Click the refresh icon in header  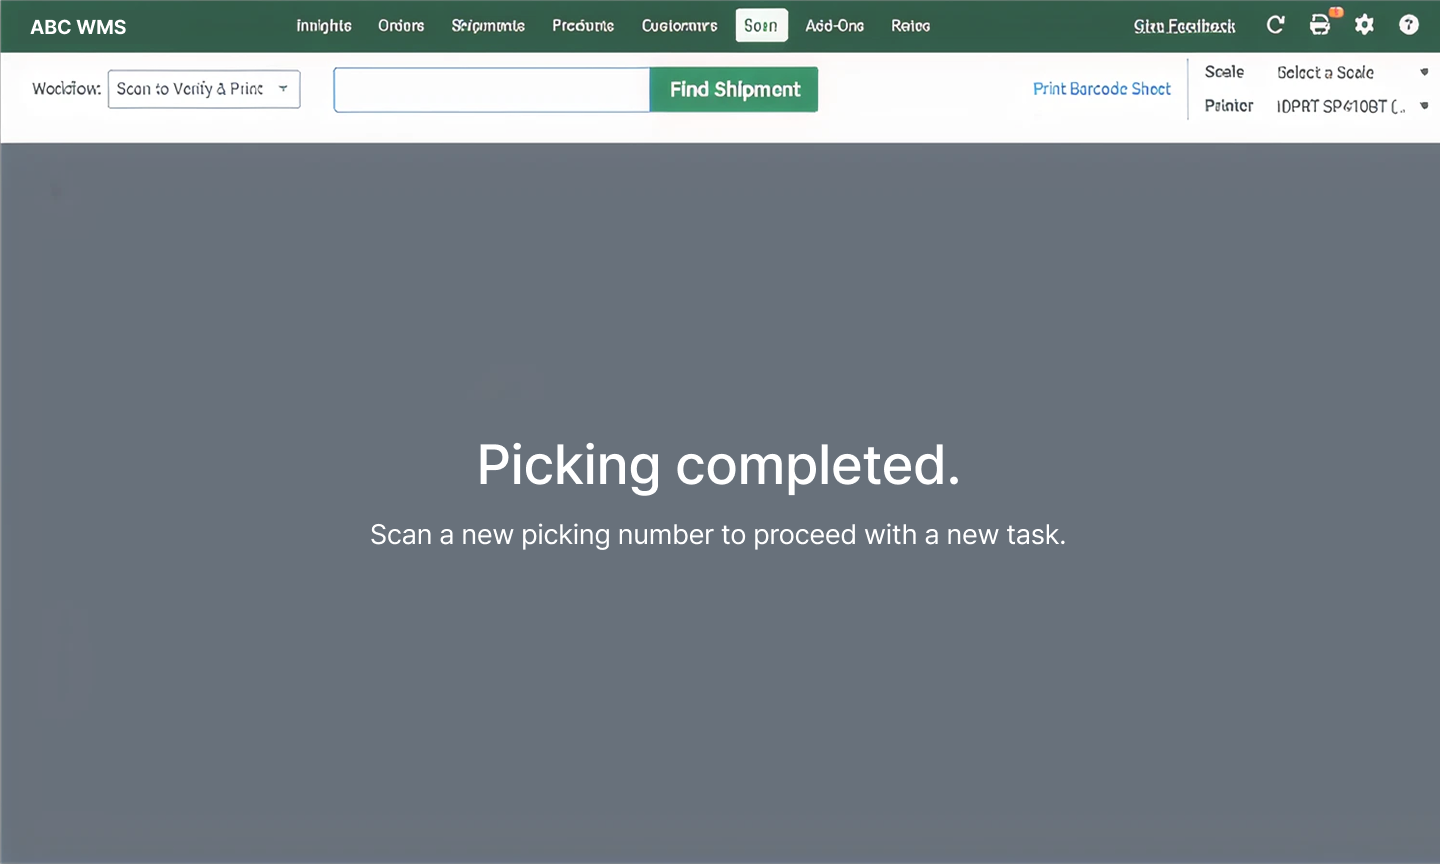click(1275, 25)
